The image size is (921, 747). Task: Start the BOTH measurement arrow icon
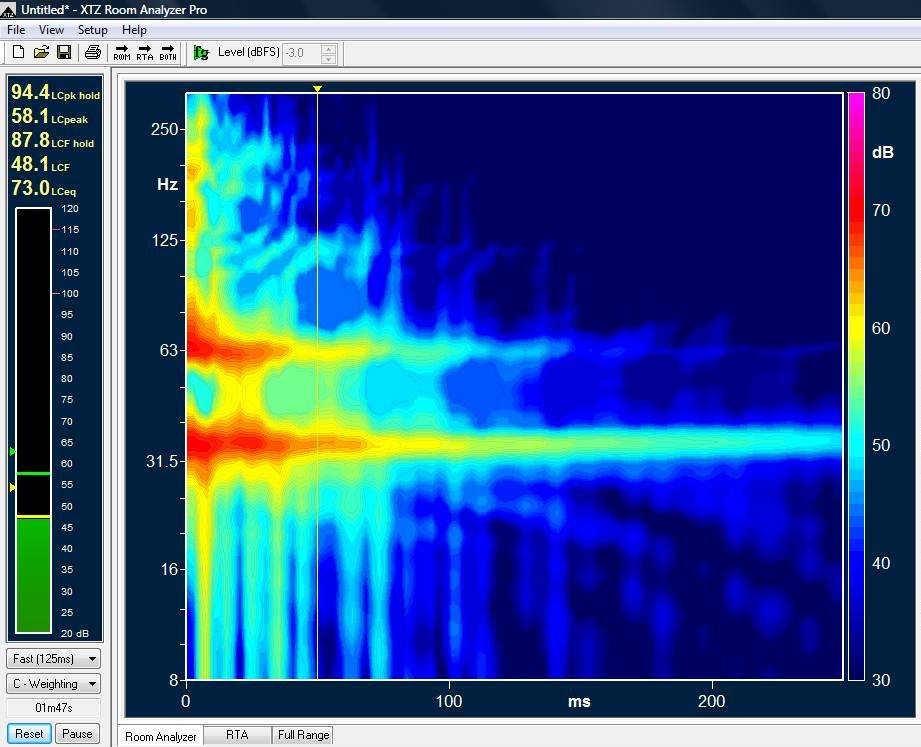168,53
